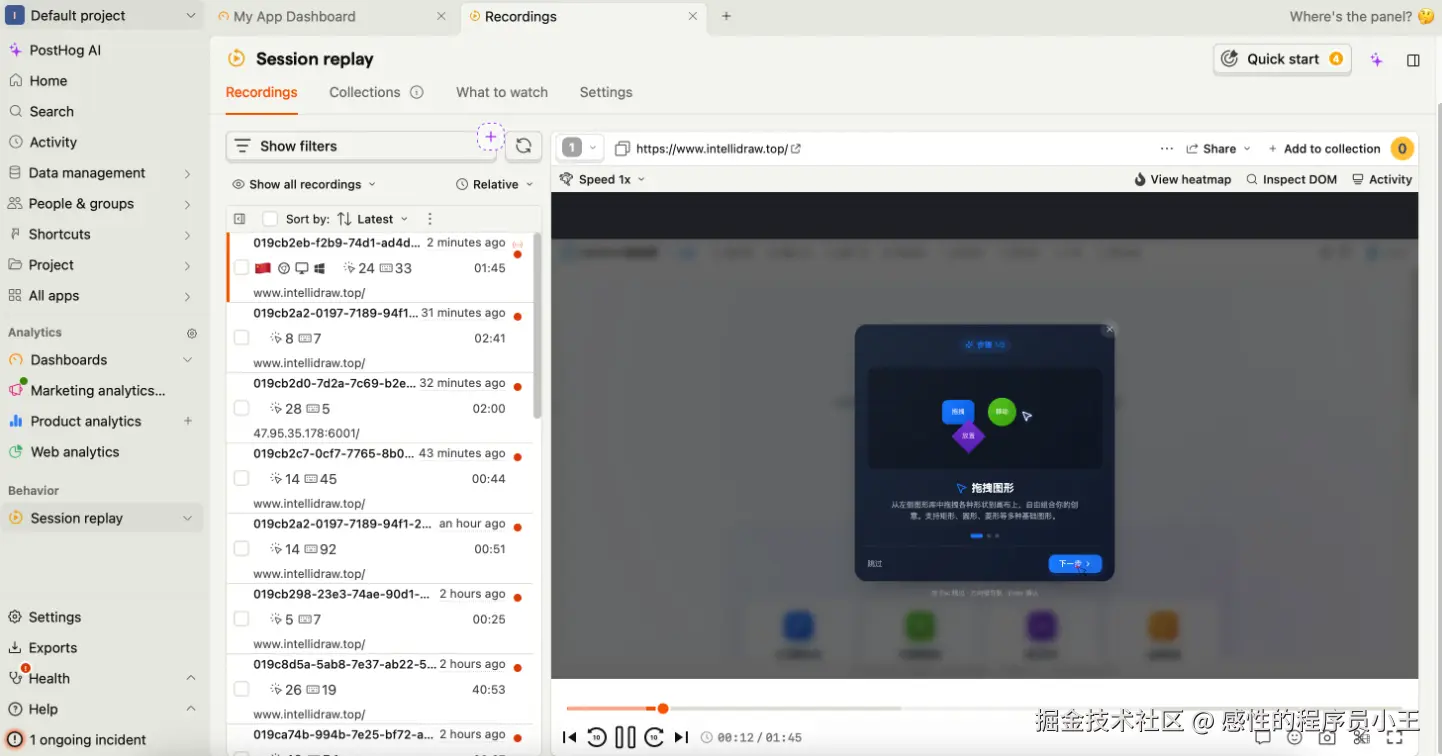
Task: Check the recording from 32 minutes ago
Action: [241, 408]
